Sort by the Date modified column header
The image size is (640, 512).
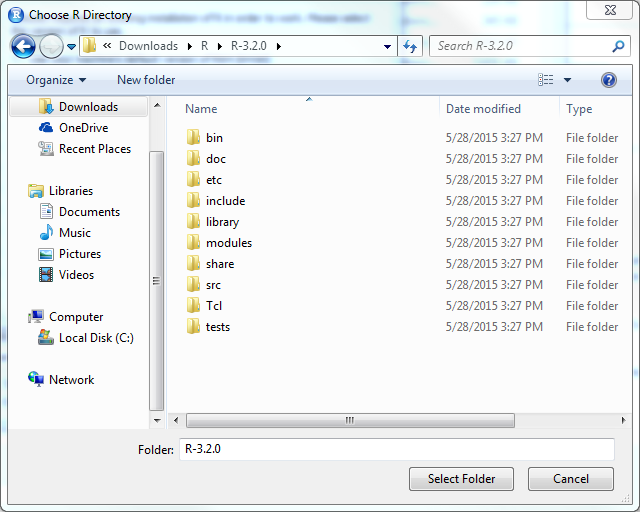tap(483, 109)
